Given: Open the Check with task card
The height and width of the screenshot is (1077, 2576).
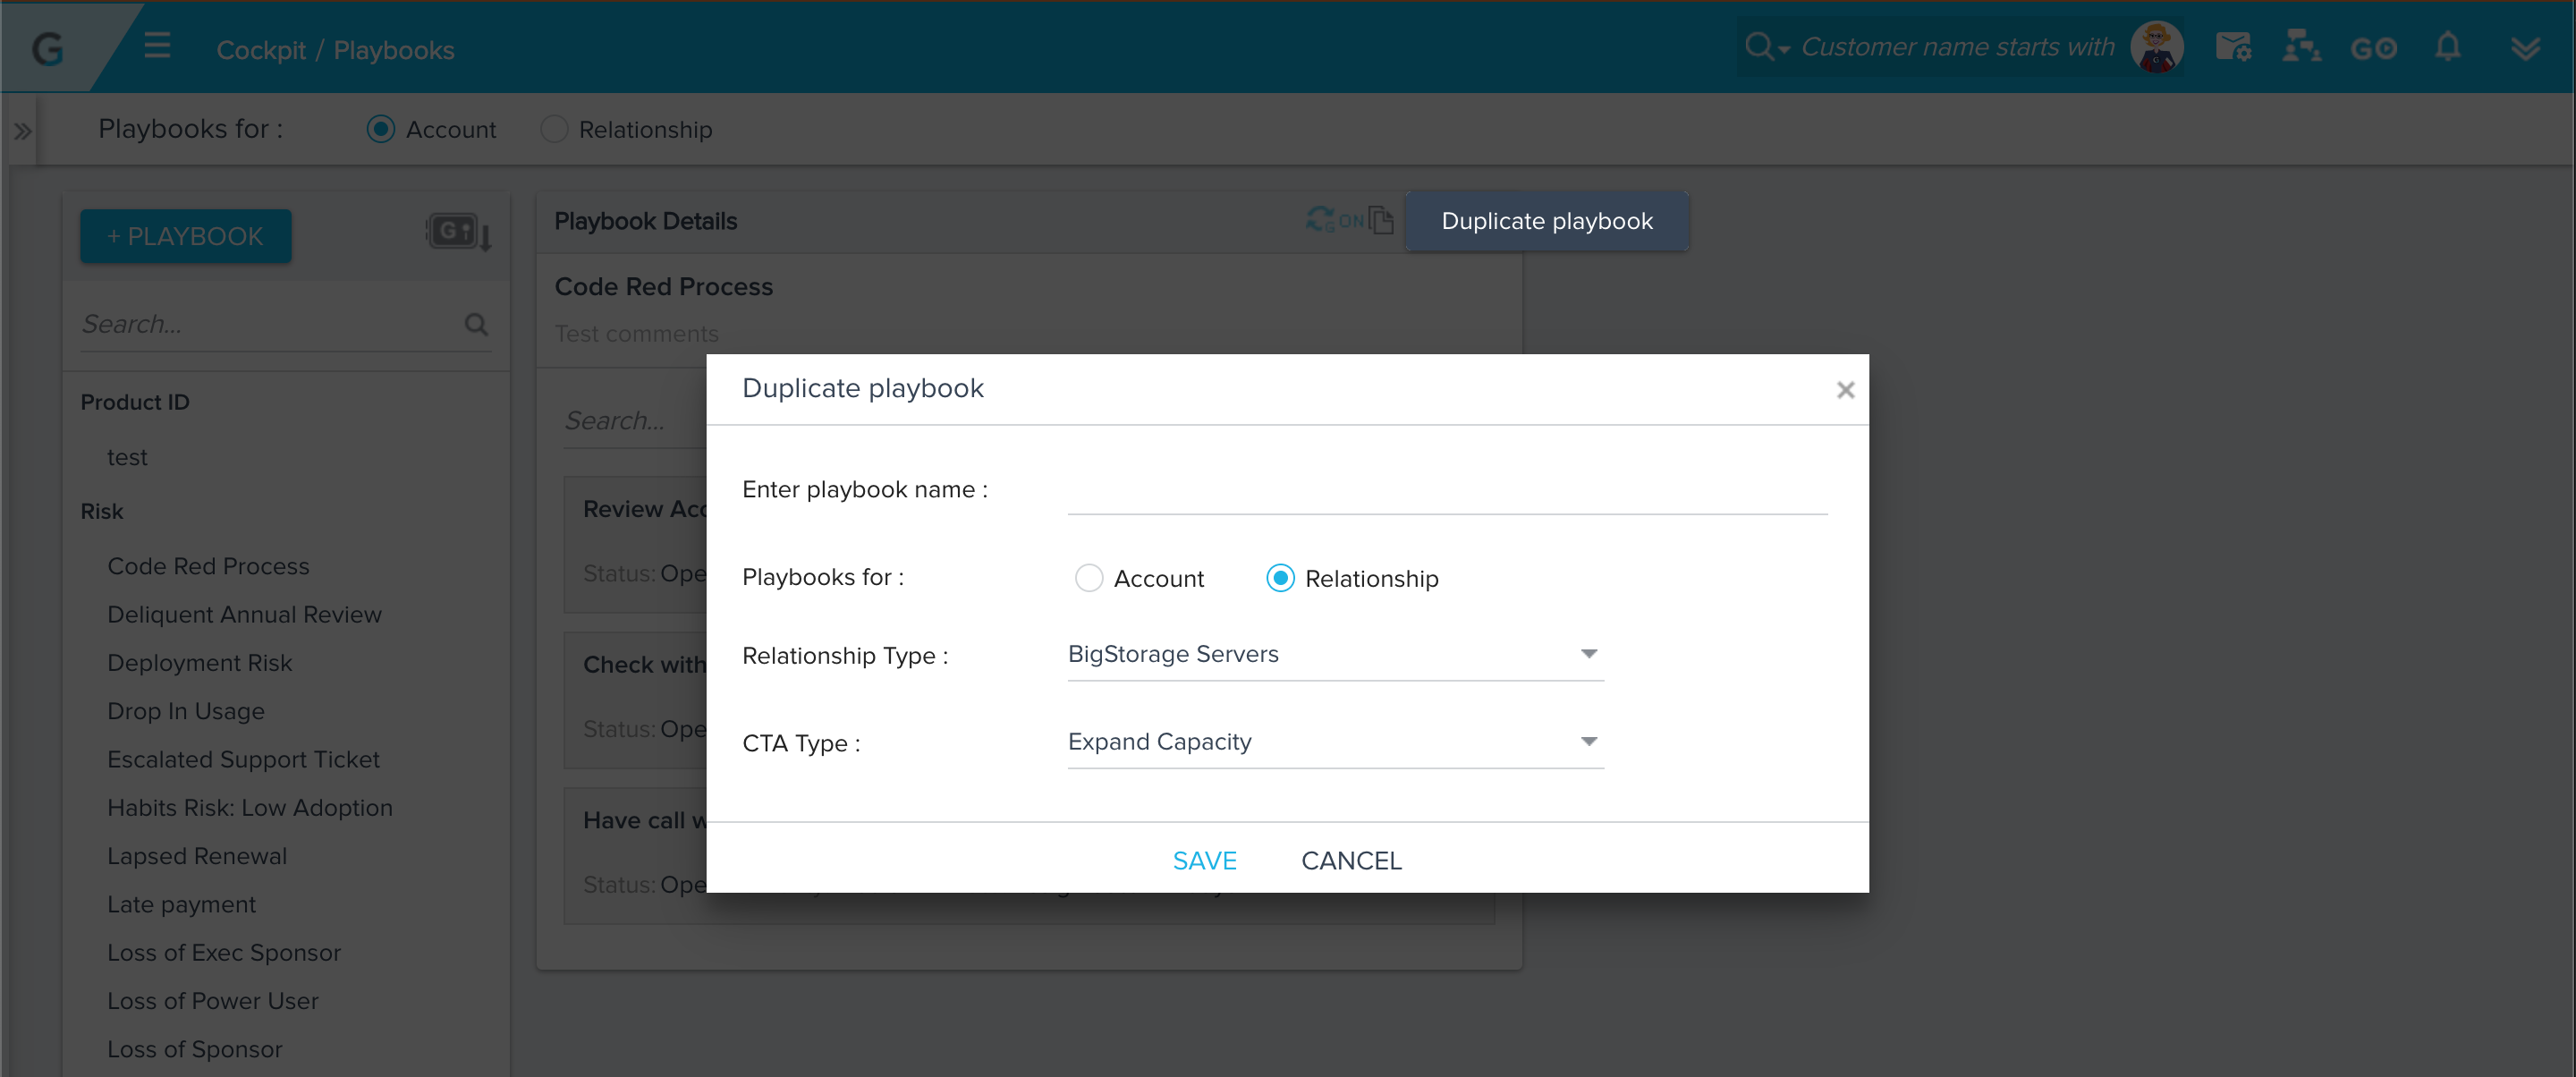Looking at the screenshot, I should click(636, 700).
